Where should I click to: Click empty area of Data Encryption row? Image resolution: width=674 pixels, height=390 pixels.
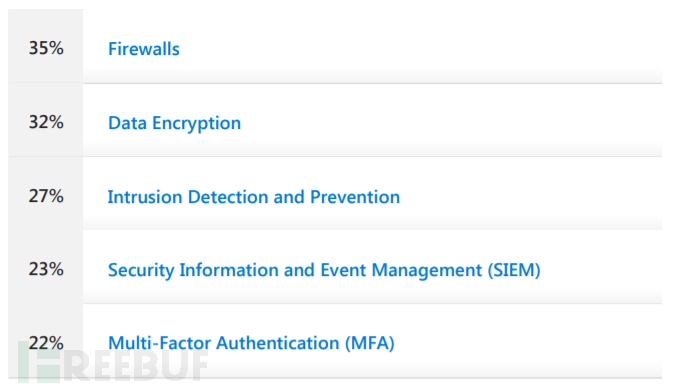pos(451,122)
